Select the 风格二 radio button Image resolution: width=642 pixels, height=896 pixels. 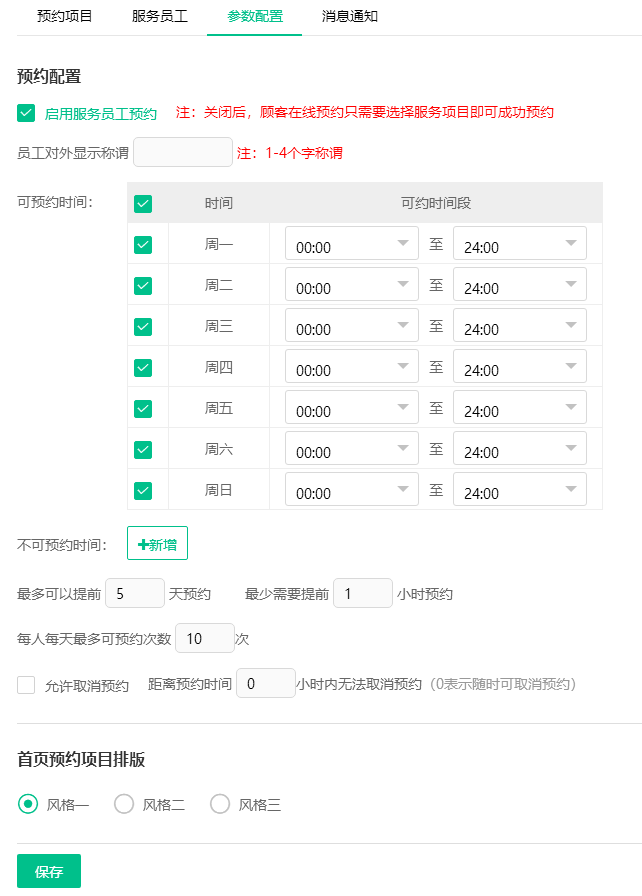coord(124,804)
